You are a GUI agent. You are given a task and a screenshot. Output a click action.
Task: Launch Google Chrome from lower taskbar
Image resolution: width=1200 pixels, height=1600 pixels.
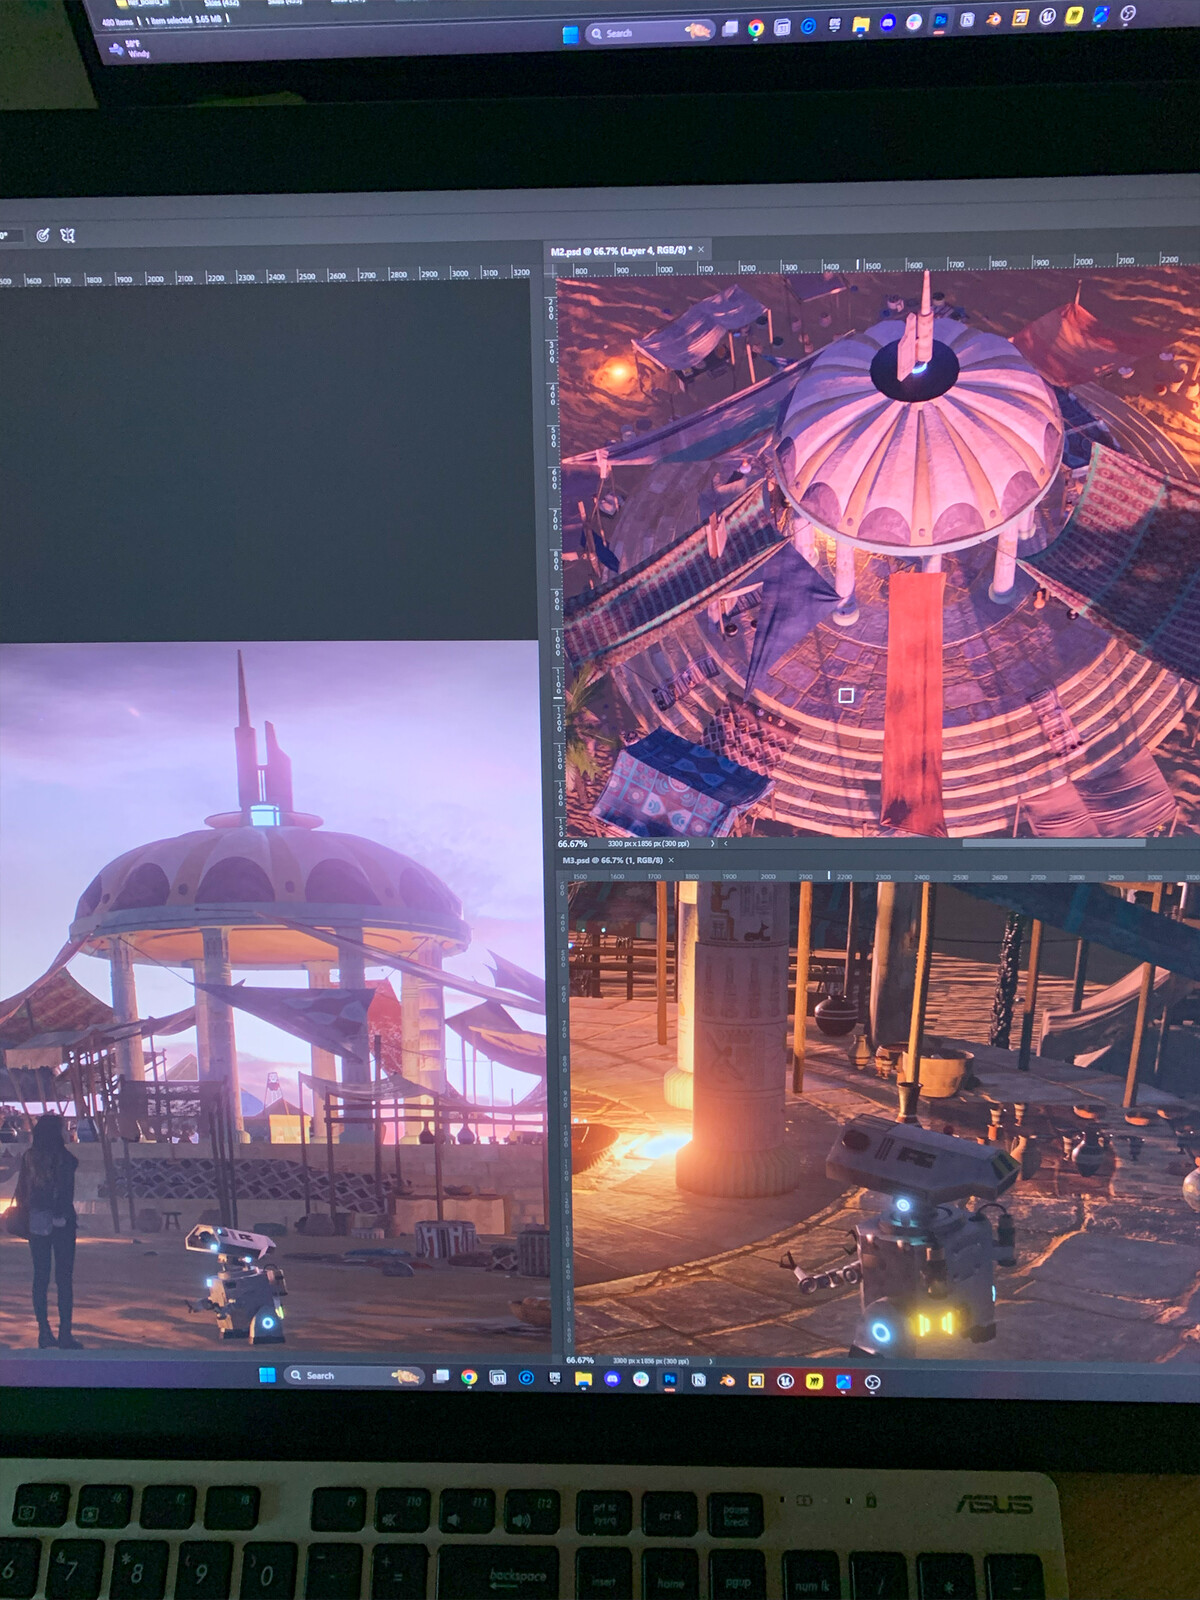(469, 1377)
